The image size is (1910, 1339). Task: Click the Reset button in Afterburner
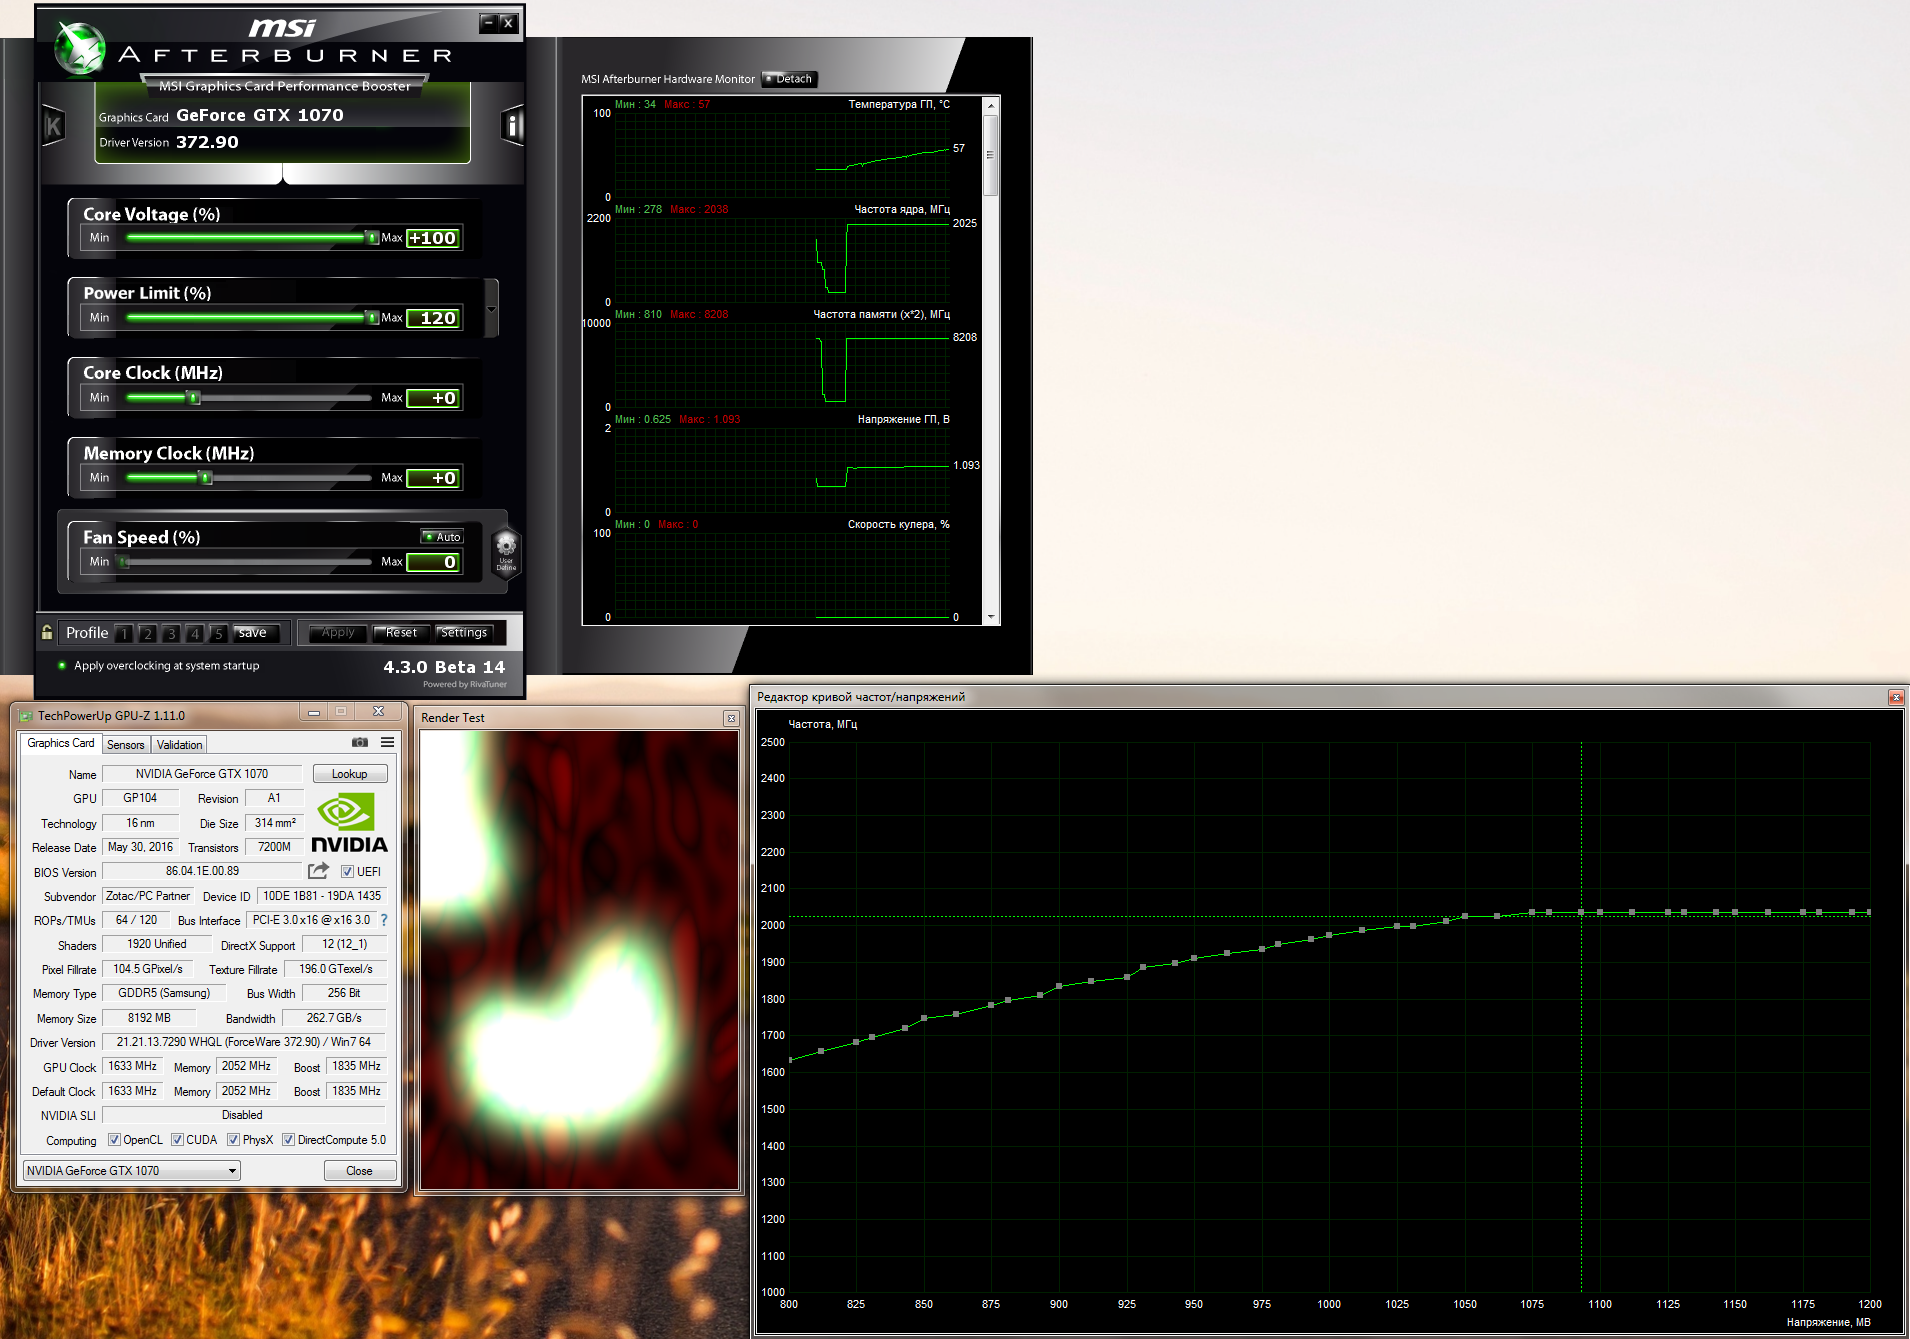401,633
